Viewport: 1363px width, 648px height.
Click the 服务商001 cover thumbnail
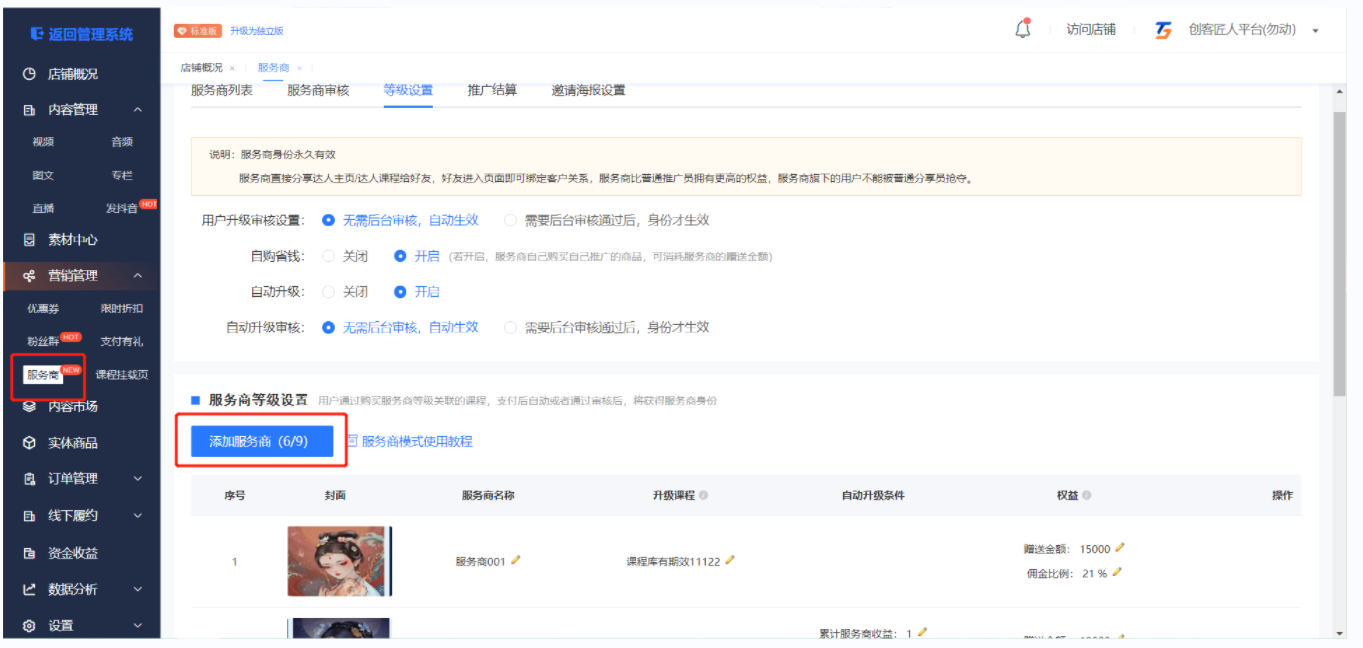pyautogui.click(x=339, y=562)
